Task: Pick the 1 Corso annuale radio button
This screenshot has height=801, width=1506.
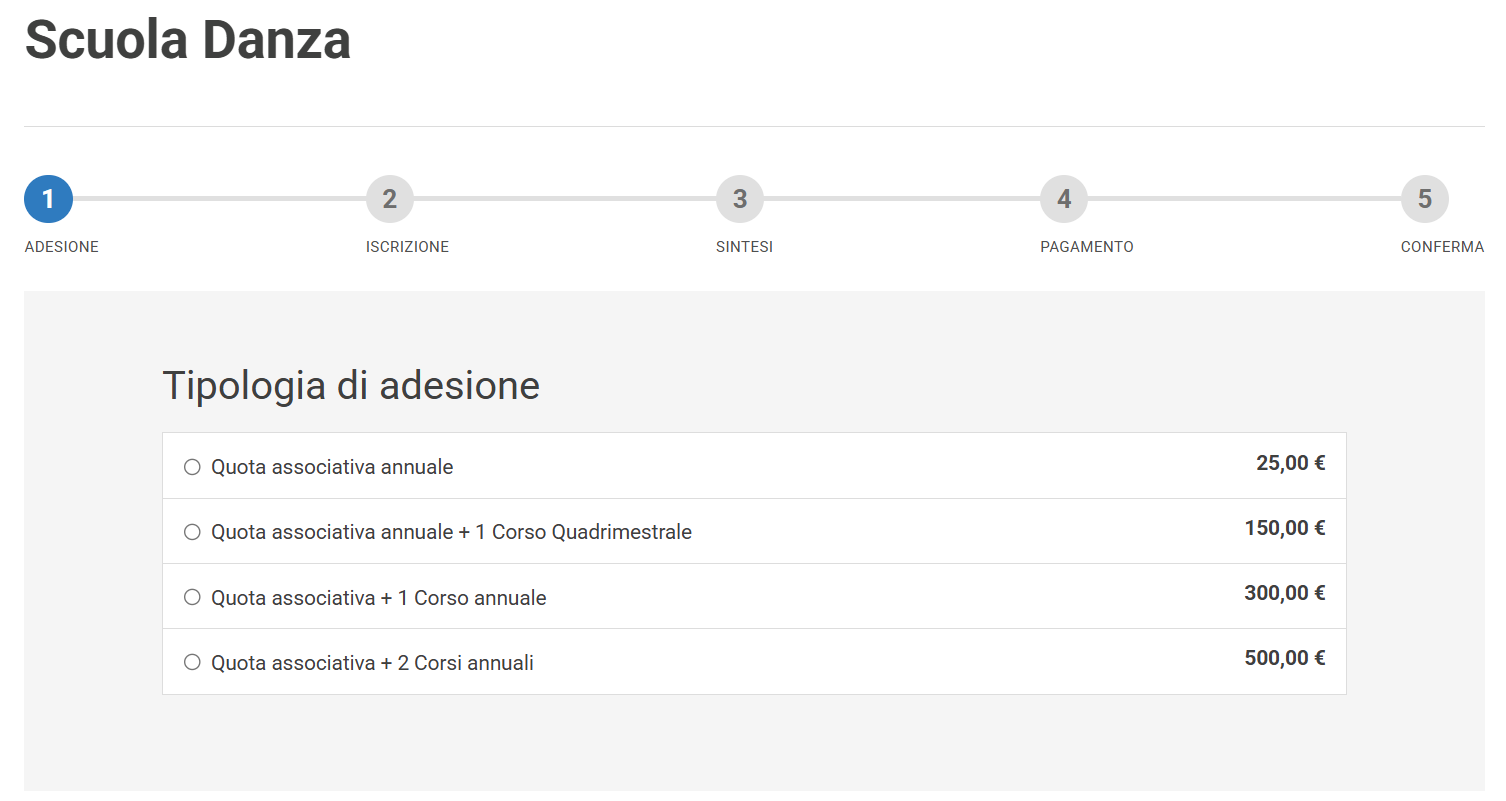Action: click(192, 597)
